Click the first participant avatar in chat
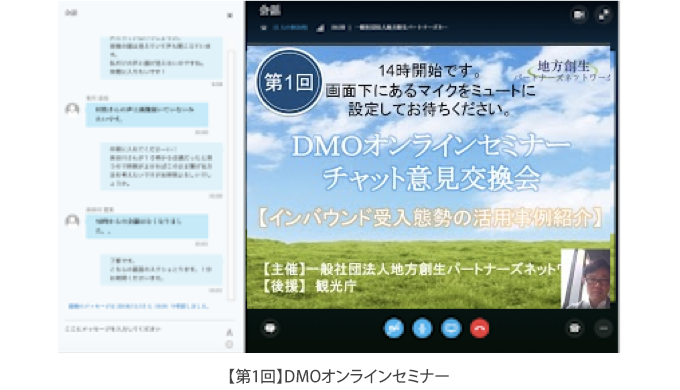The width and height of the screenshot is (680, 390). click(x=72, y=109)
